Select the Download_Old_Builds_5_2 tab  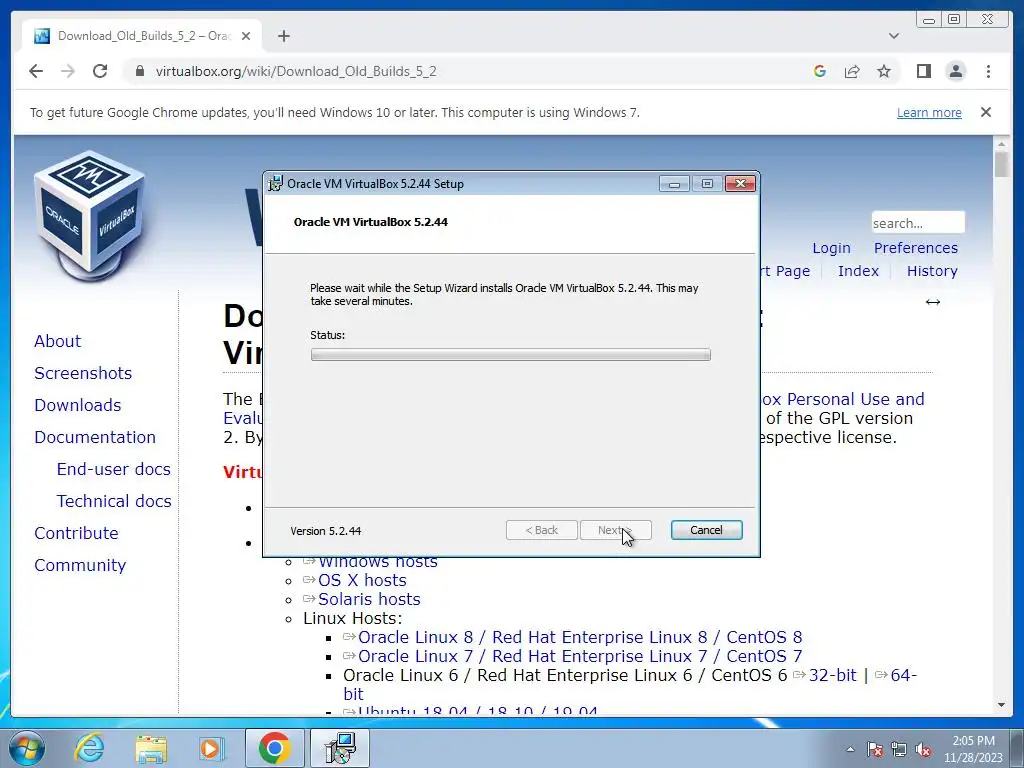pyautogui.click(x=142, y=36)
